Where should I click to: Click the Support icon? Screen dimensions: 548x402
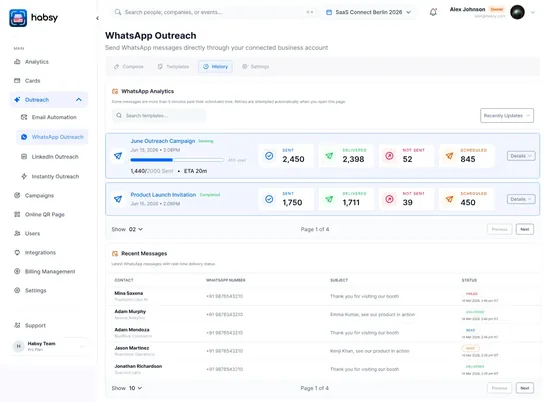pos(17,325)
